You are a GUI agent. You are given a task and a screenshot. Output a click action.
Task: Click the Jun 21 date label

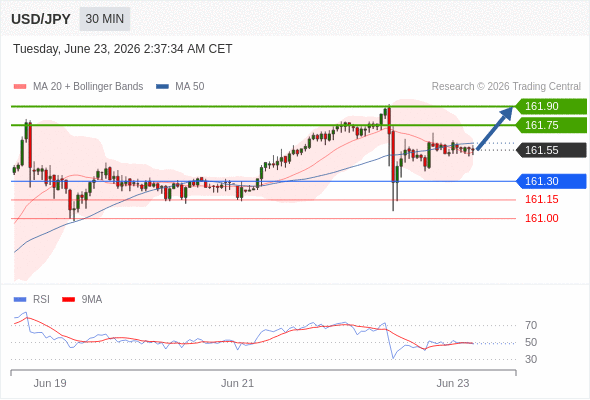pos(237,383)
